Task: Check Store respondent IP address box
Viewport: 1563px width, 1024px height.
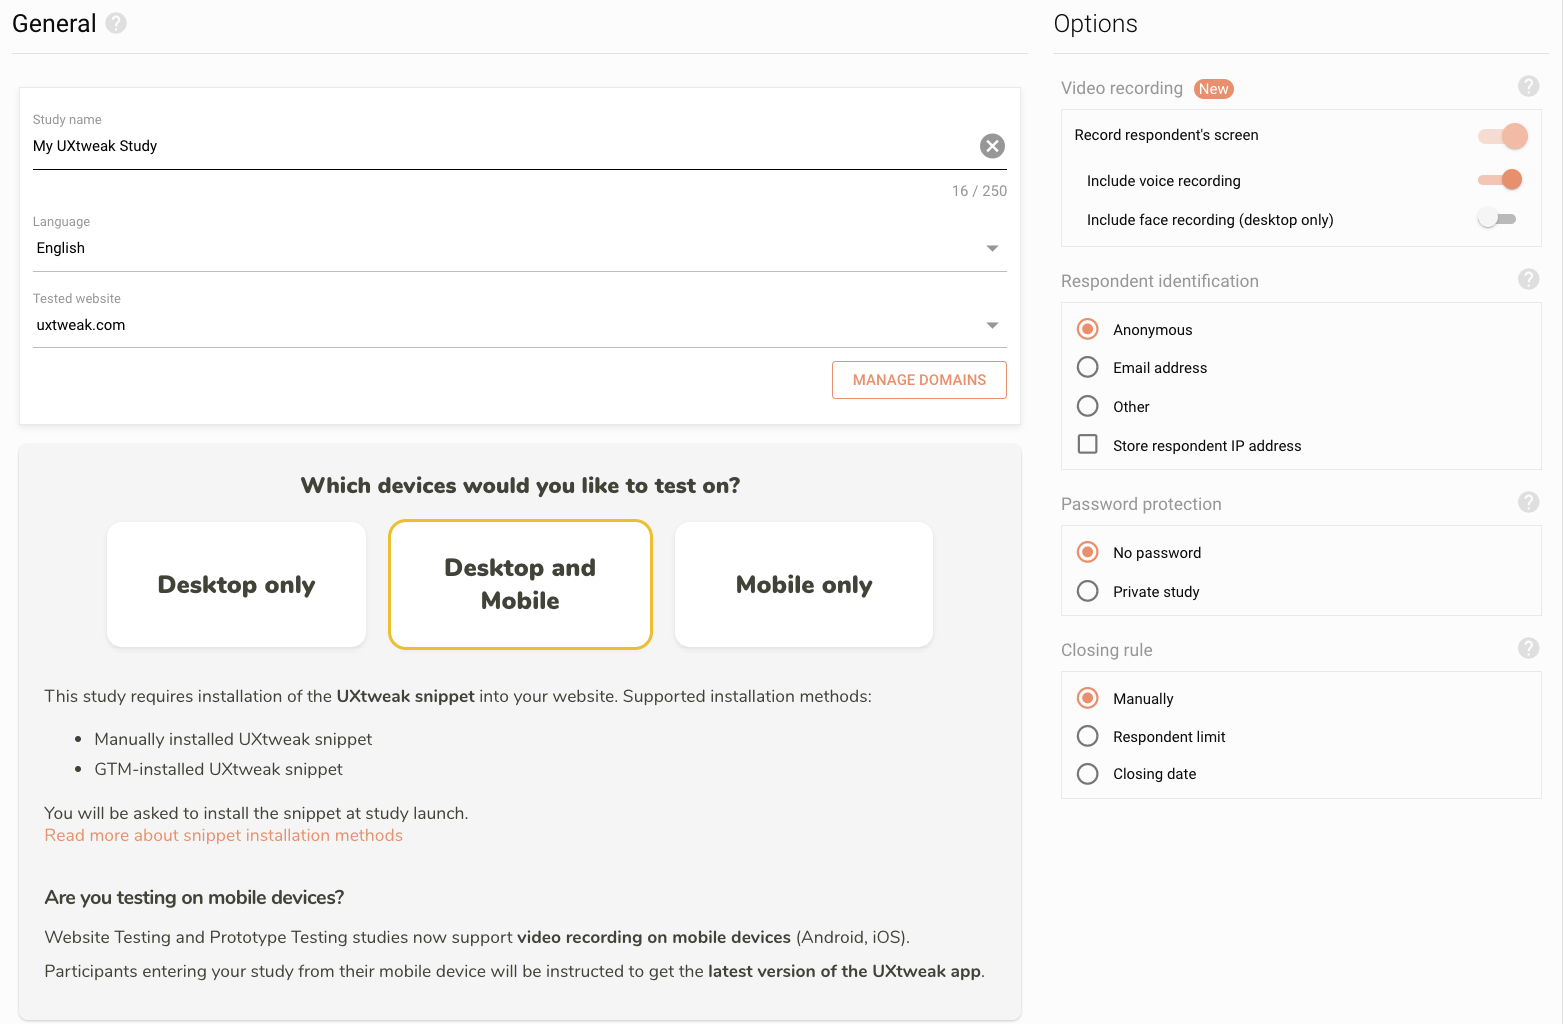Action: click(1088, 445)
